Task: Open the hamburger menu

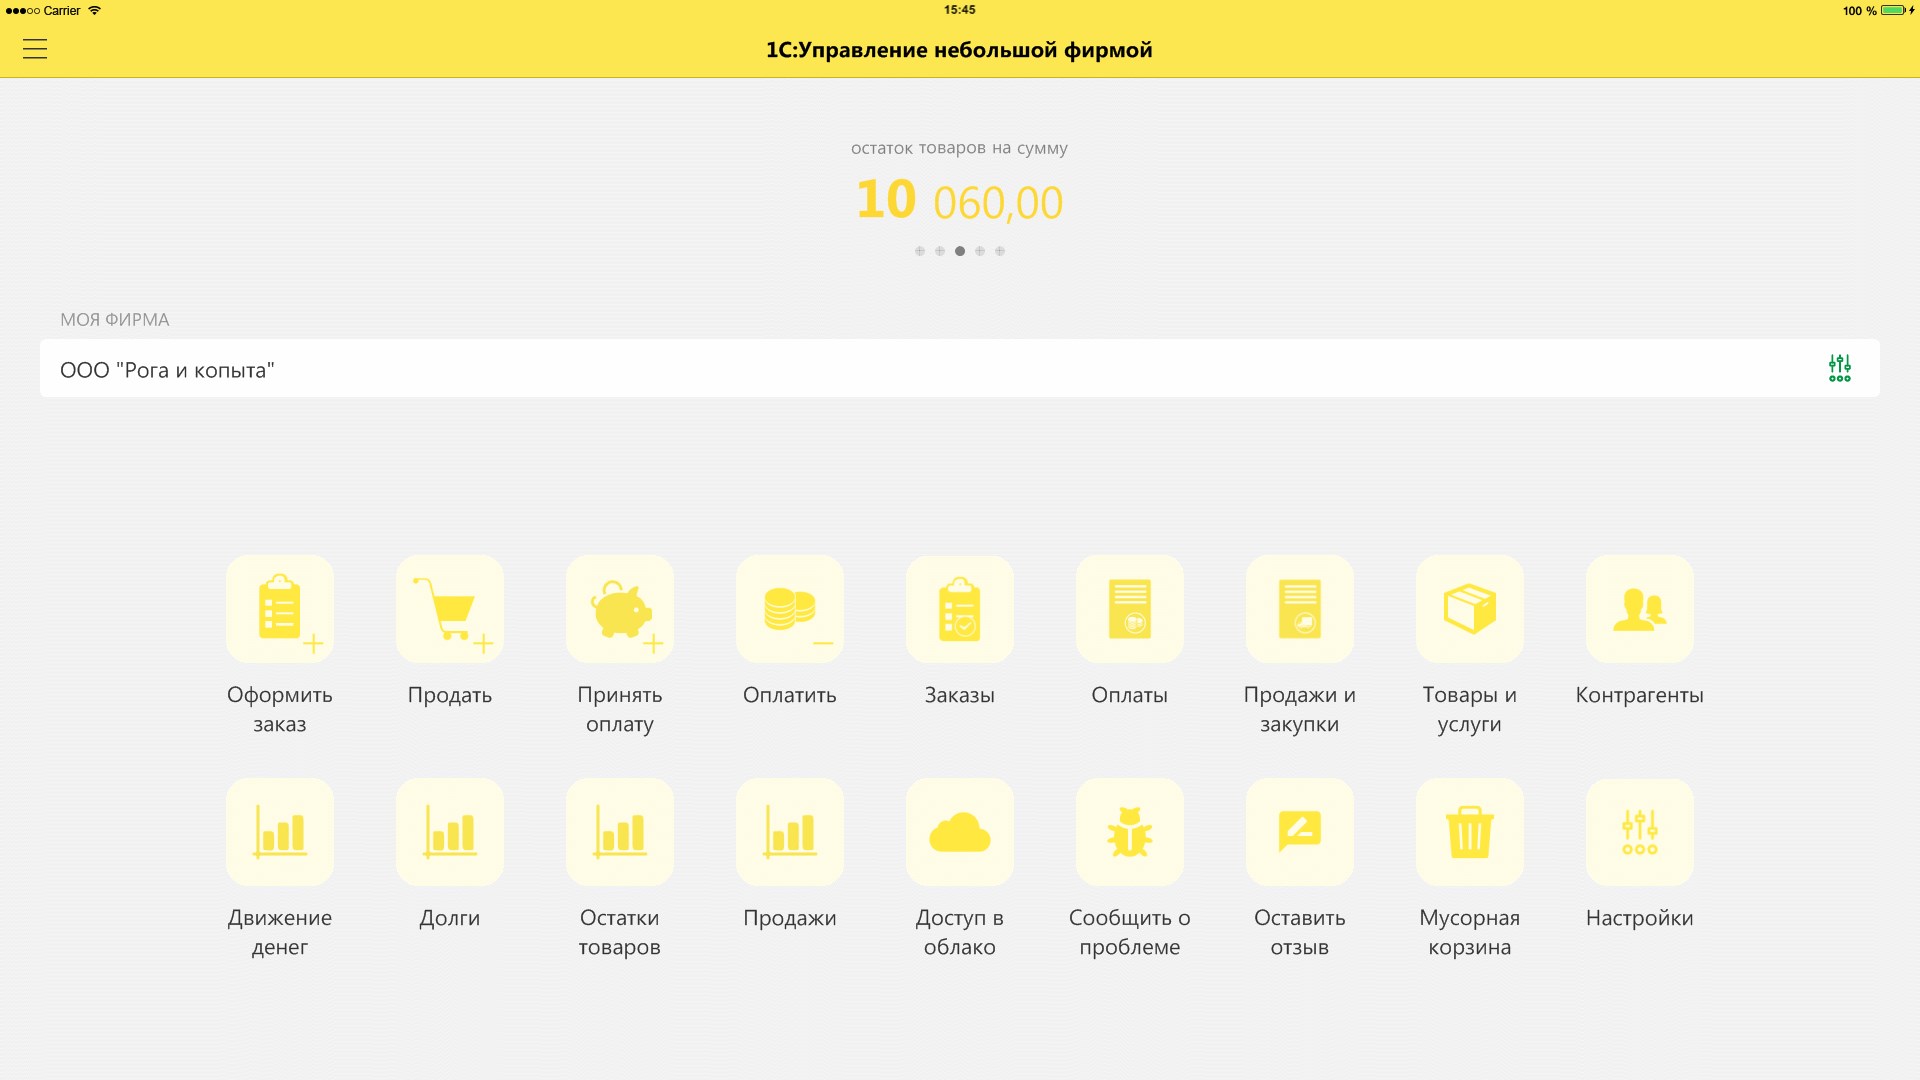Action: click(x=35, y=49)
